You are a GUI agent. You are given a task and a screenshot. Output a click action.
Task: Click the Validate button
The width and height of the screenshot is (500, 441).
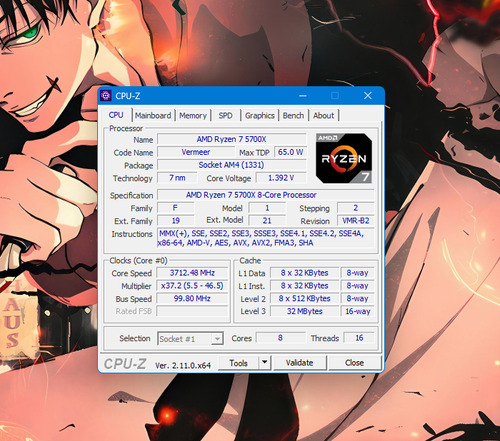299,363
